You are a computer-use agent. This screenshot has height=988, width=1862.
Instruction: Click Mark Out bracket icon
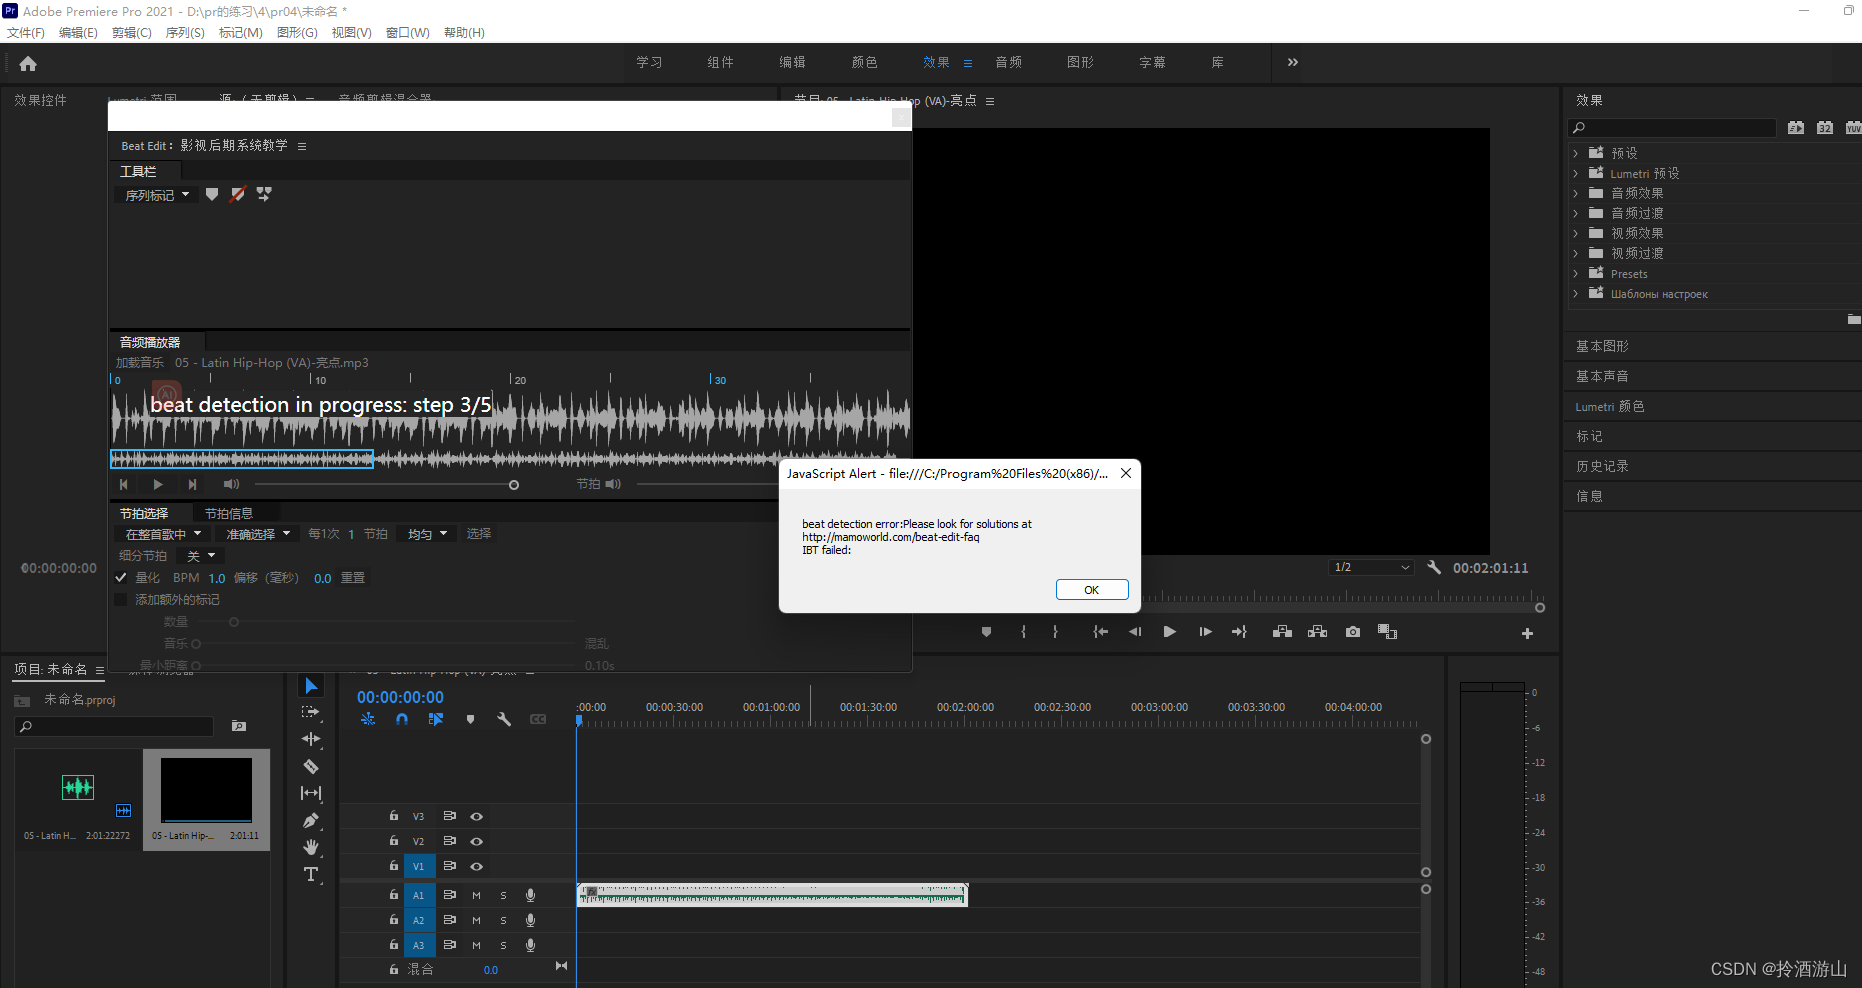pos(1055,632)
